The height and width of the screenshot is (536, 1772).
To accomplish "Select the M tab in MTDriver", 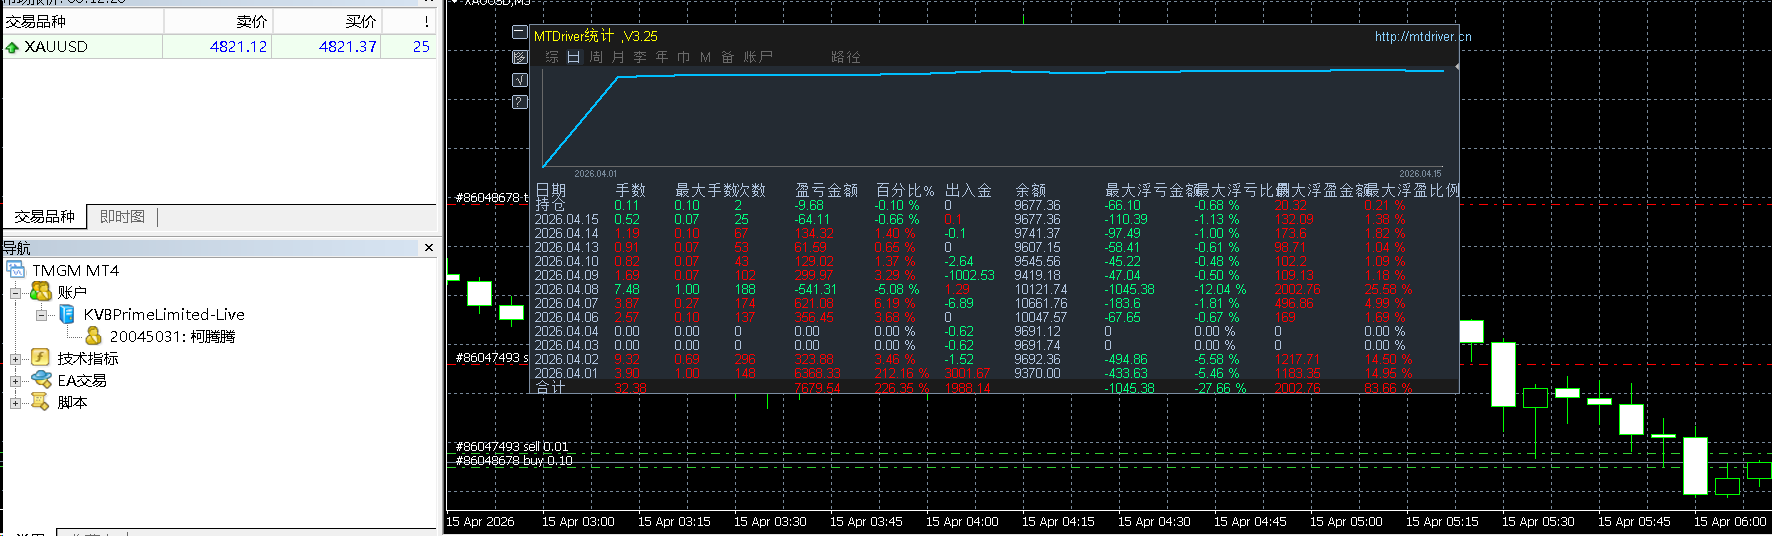I will 706,57.
